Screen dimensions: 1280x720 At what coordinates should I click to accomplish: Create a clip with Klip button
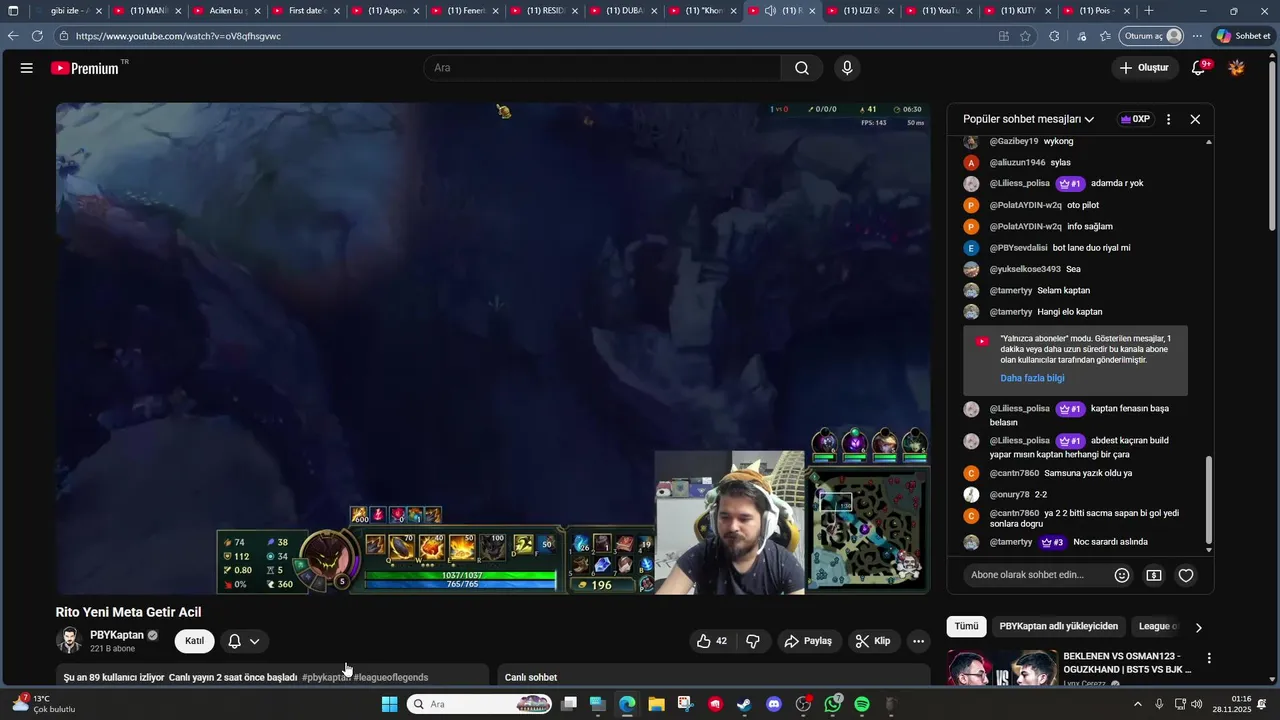[x=872, y=641]
